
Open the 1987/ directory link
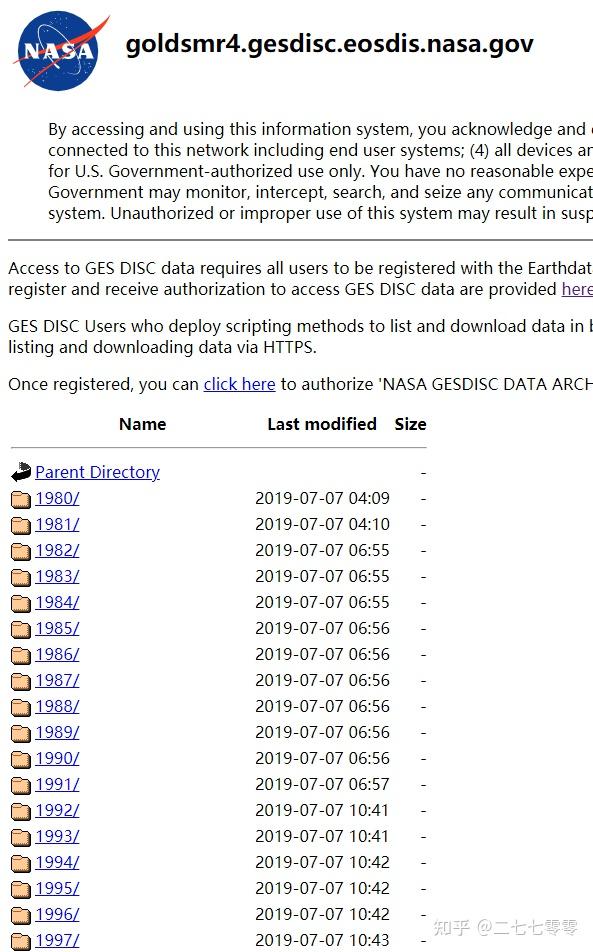pyautogui.click(x=57, y=680)
